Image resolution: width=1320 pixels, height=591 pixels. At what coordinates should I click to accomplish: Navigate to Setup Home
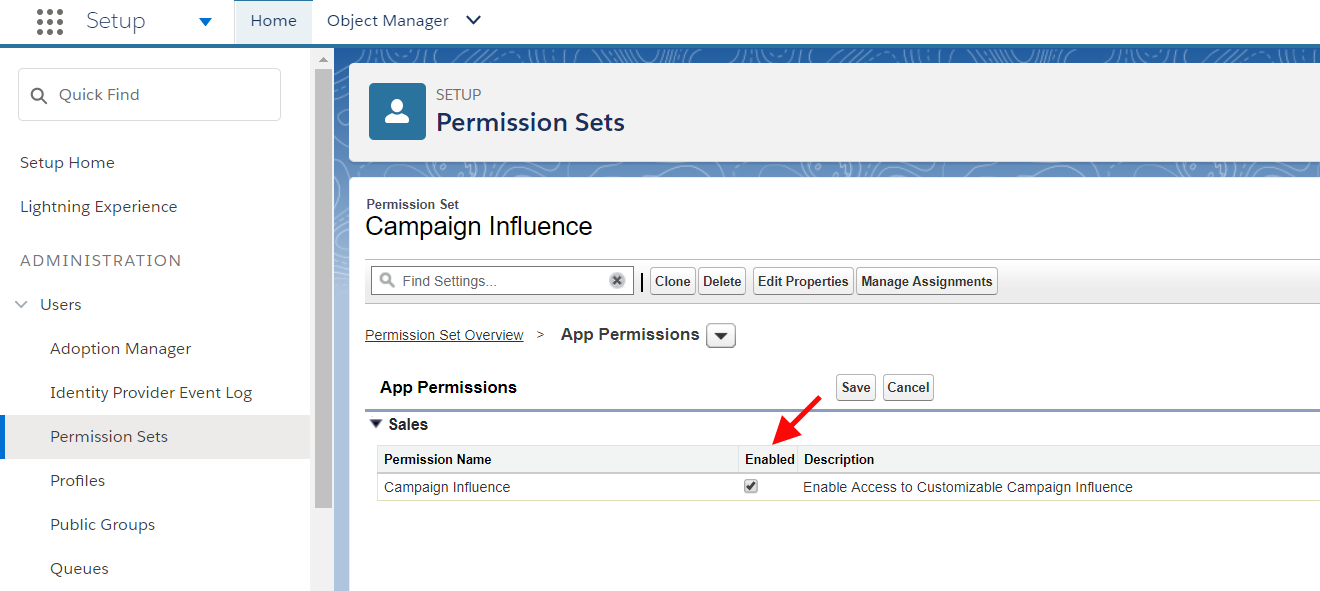click(x=67, y=162)
